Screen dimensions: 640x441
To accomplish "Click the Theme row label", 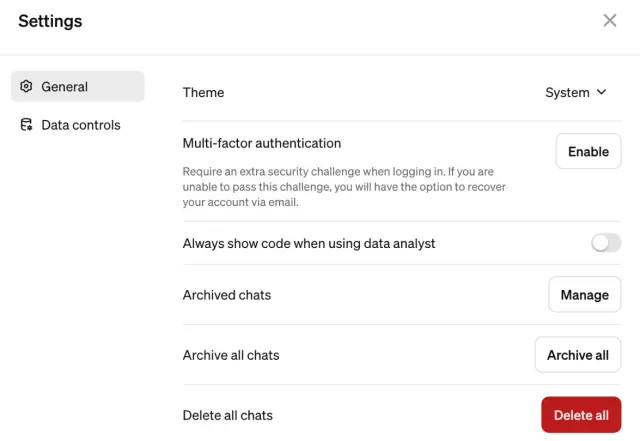I will point(203,92).
